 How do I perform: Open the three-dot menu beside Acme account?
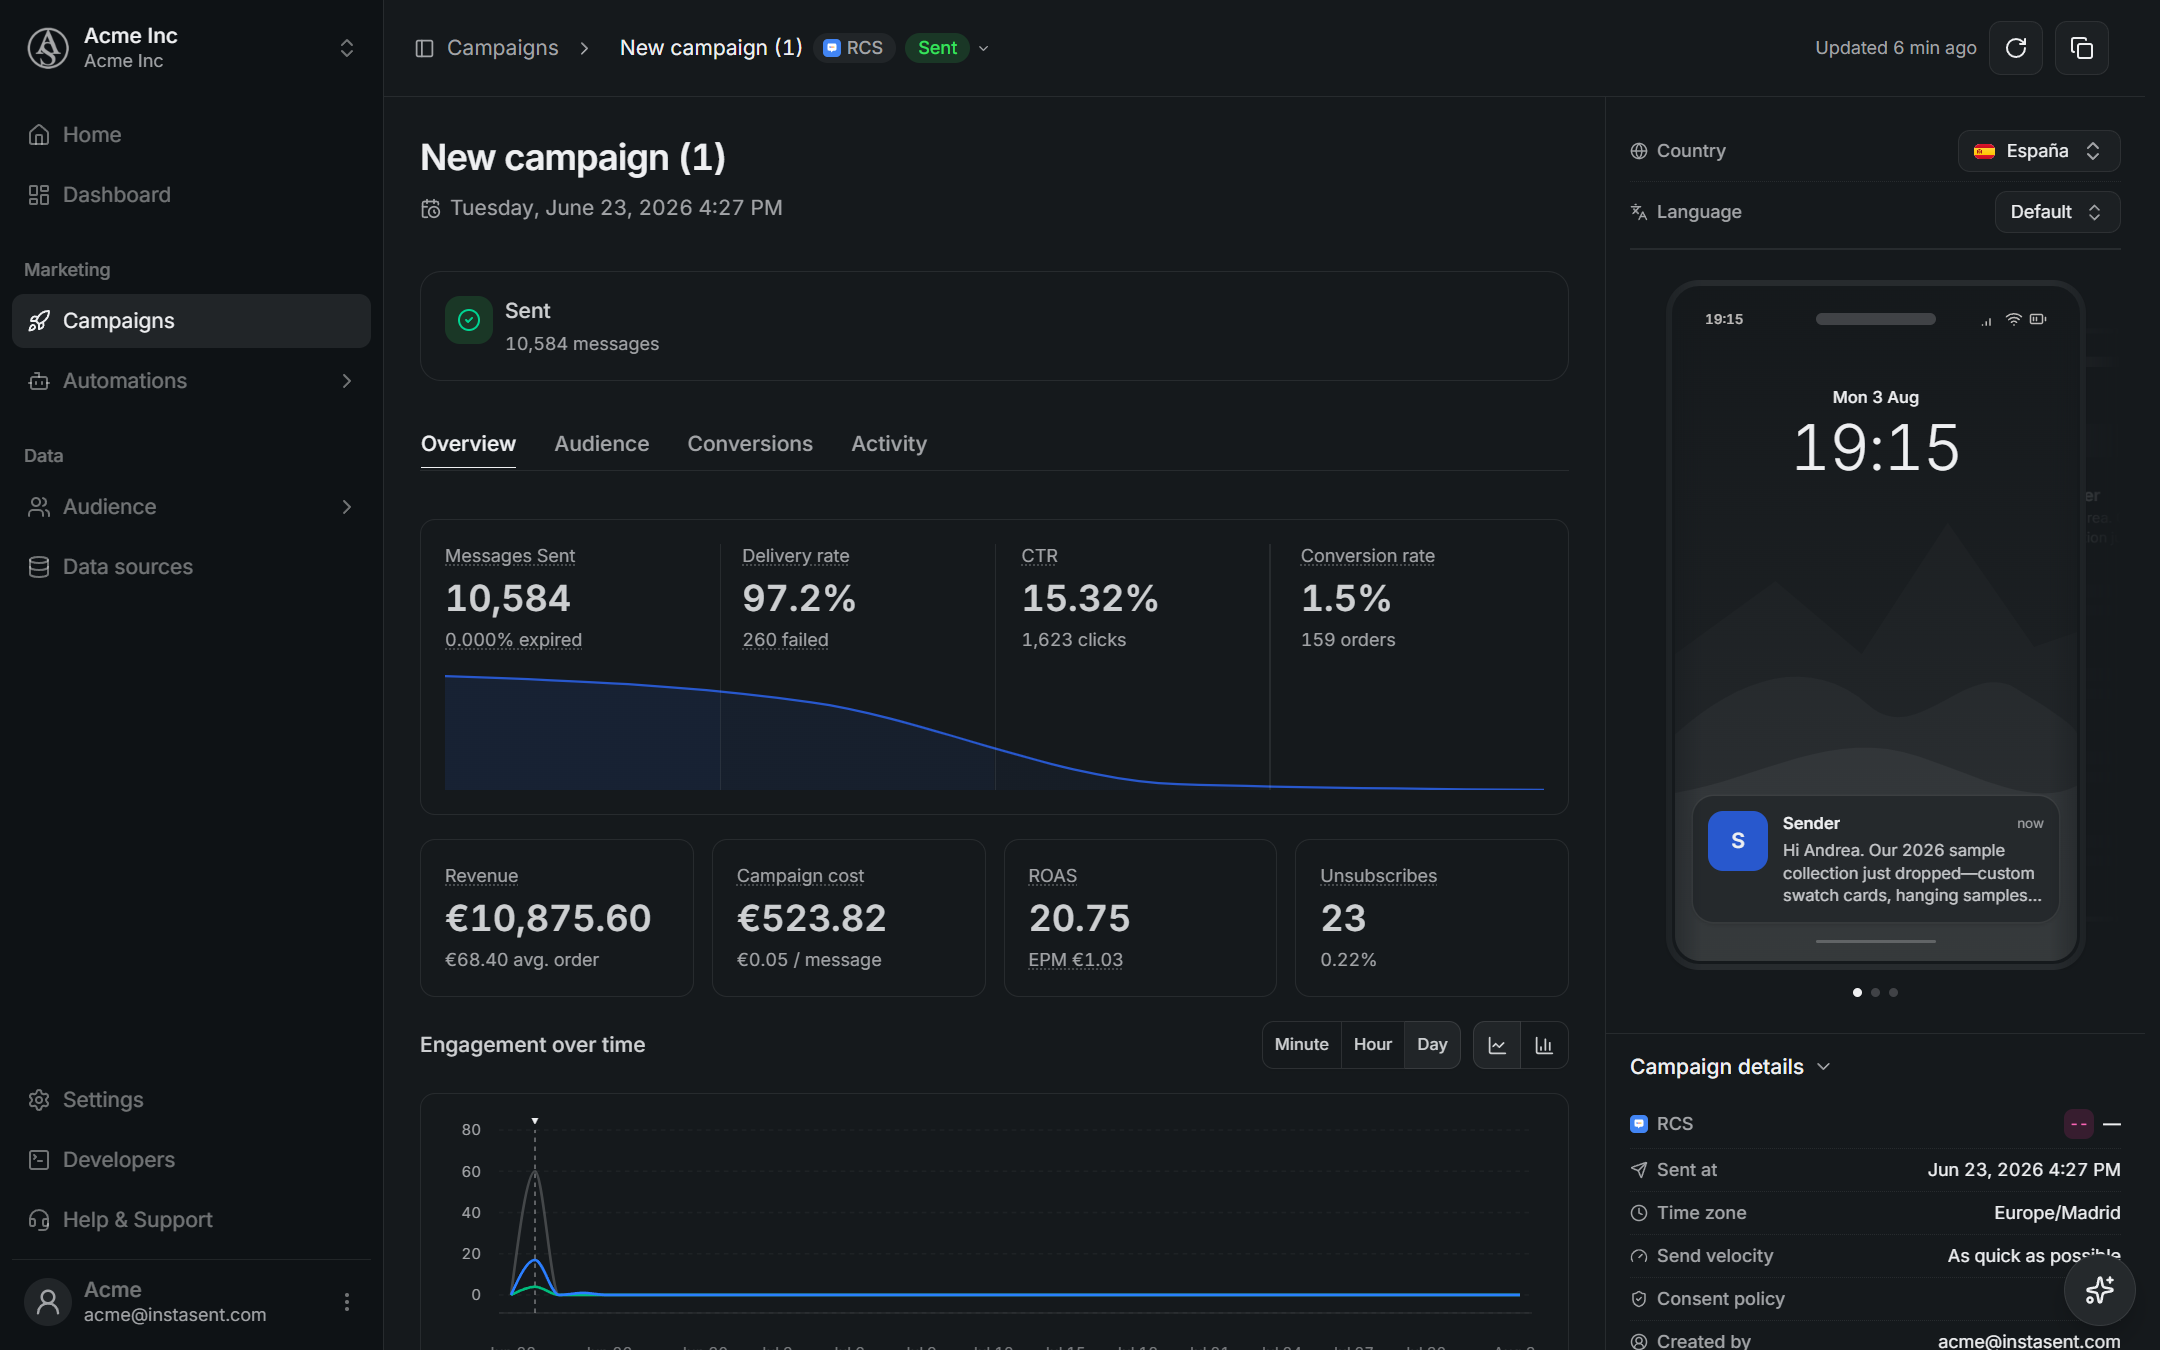(346, 1302)
